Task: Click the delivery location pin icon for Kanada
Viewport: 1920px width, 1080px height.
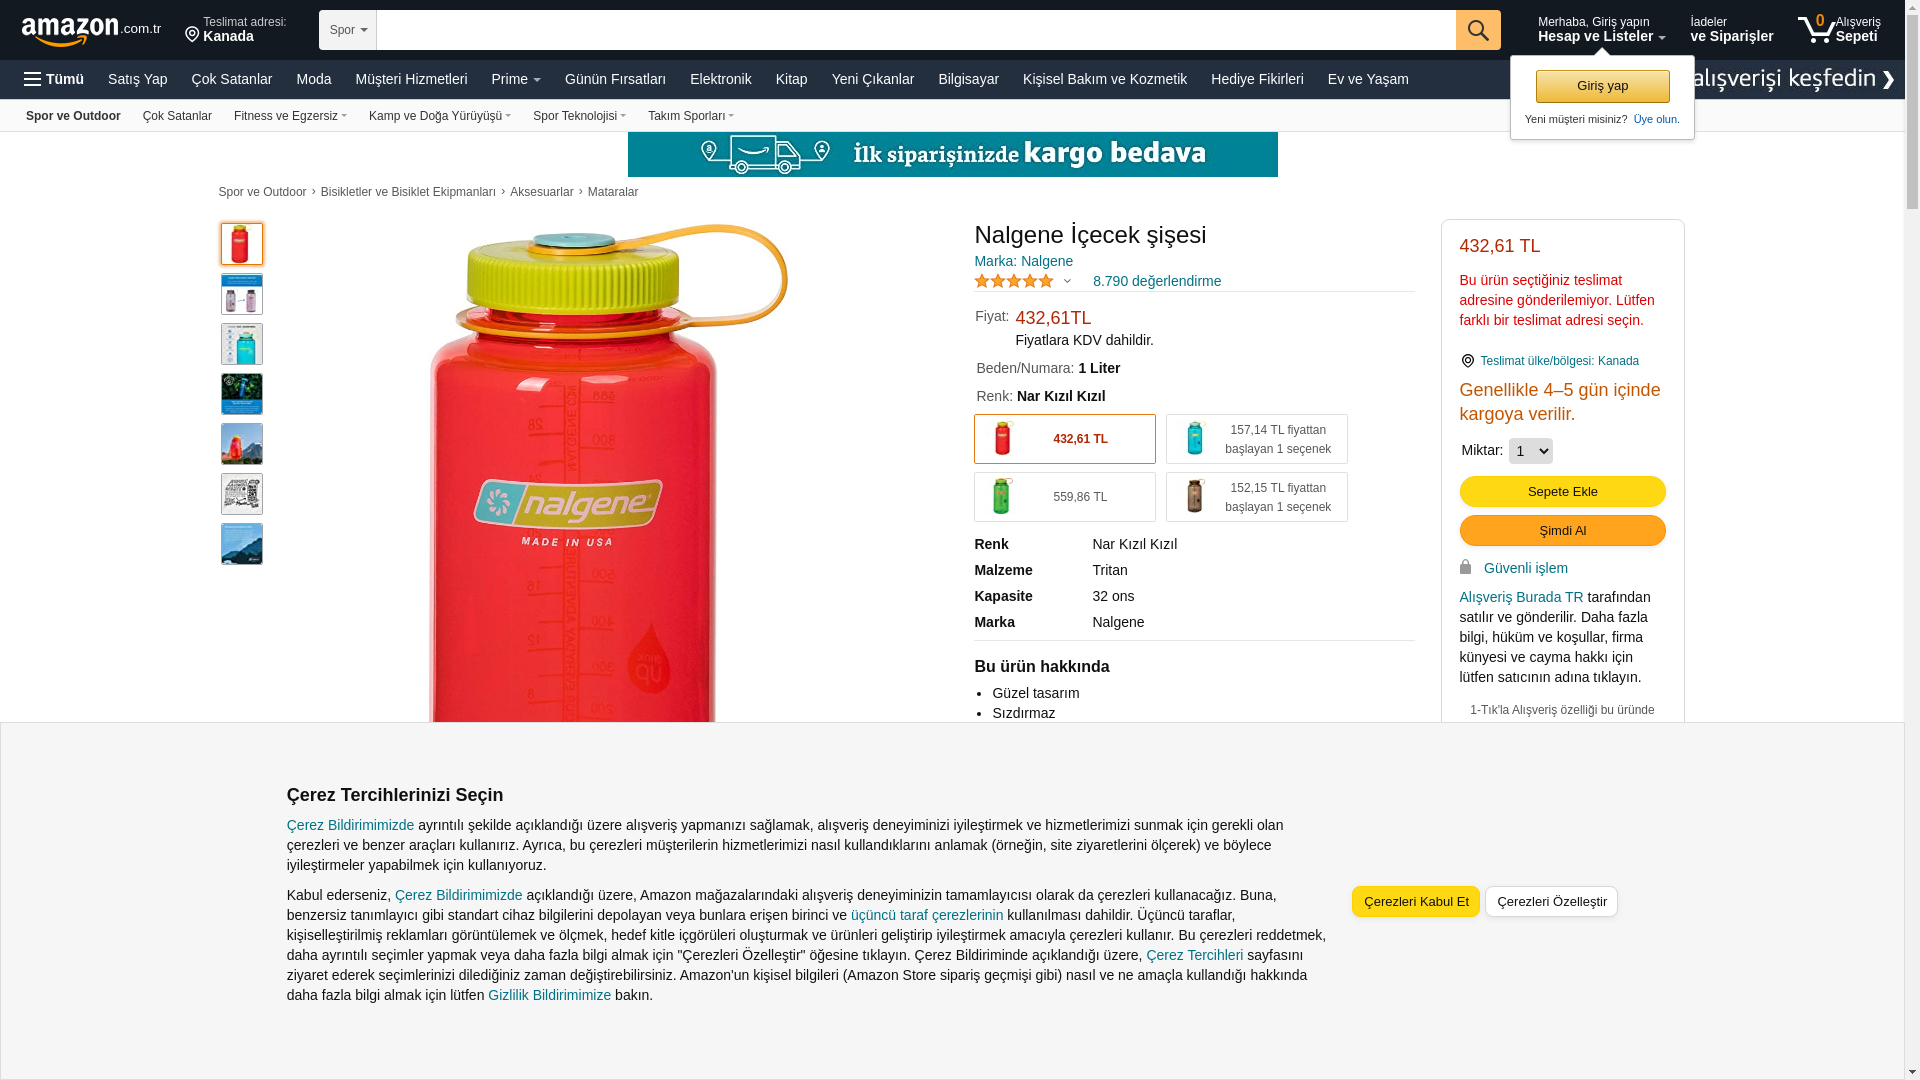Action: (192, 35)
